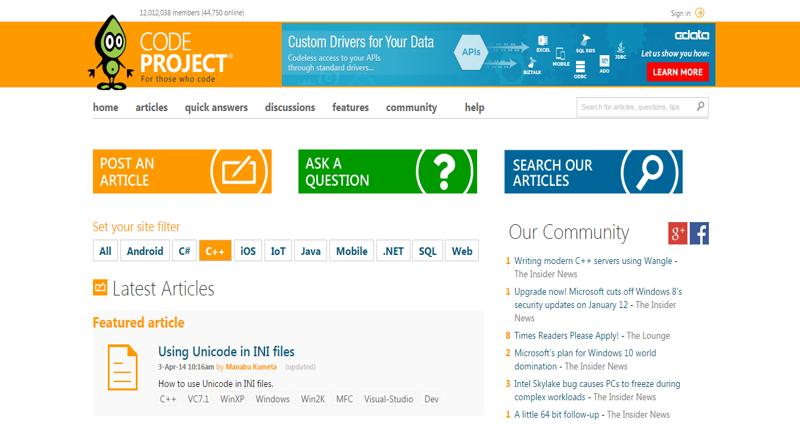Screen dimensions: 800x424
Task: Set site filter to Web
Action: click(x=462, y=251)
